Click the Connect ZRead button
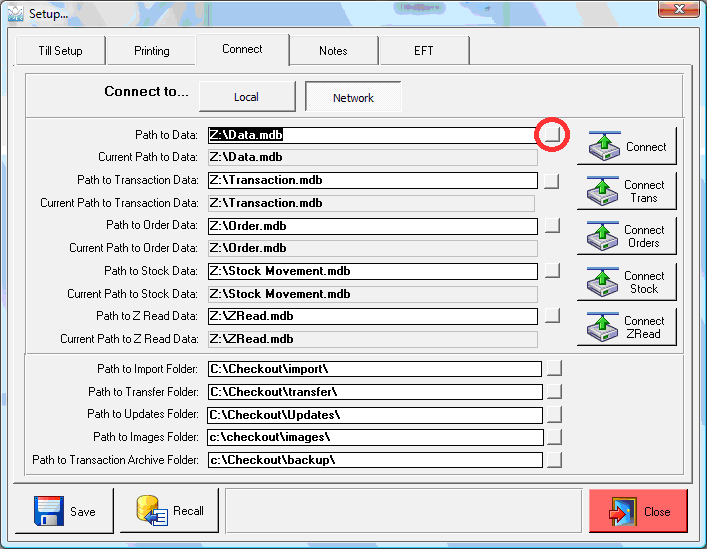The image size is (707, 549). click(627, 327)
